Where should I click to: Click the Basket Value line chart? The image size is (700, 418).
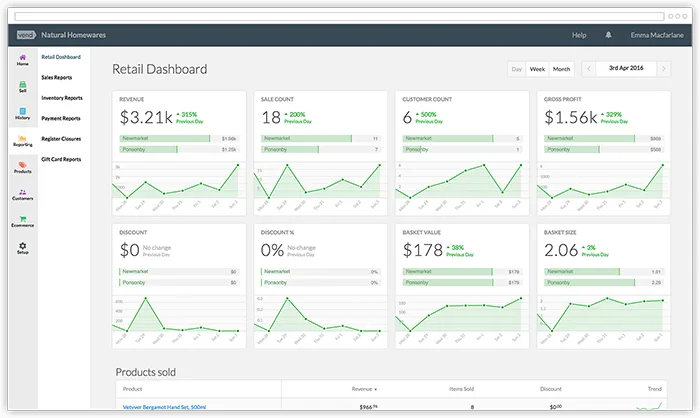[x=462, y=314]
